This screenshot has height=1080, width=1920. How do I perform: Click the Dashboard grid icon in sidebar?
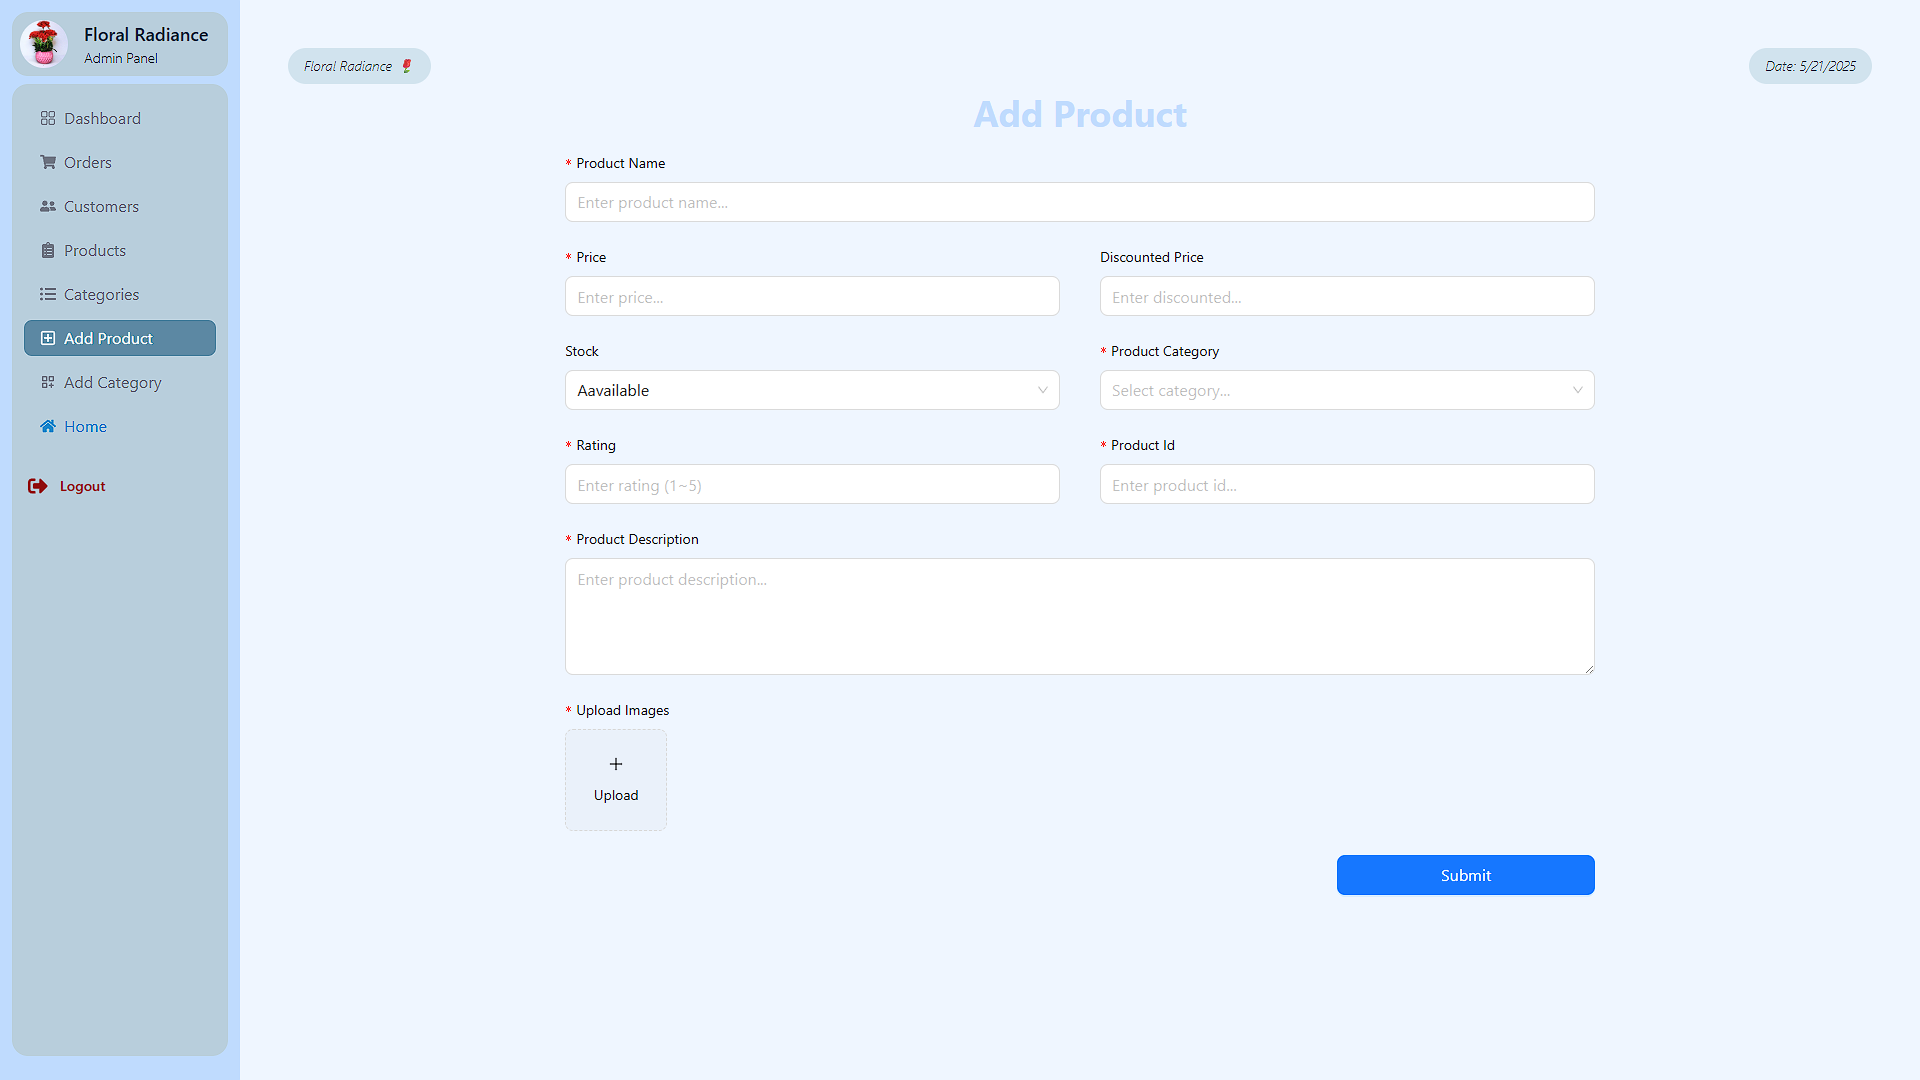point(47,118)
